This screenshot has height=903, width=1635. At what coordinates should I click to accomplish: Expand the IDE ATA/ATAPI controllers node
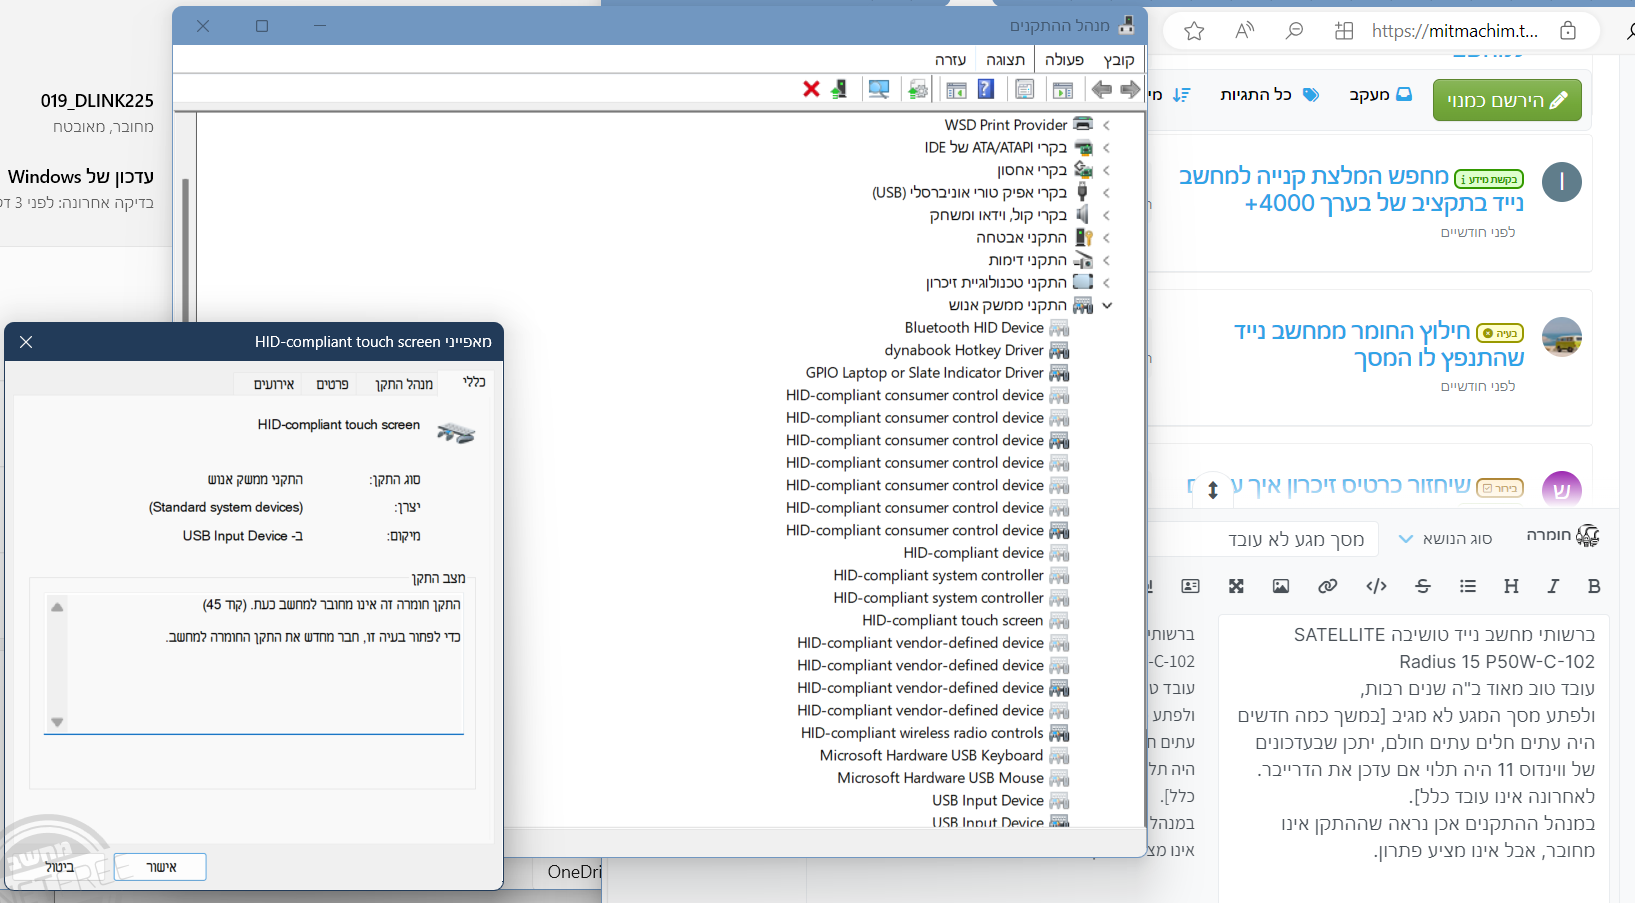click(x=1106, y=148)
